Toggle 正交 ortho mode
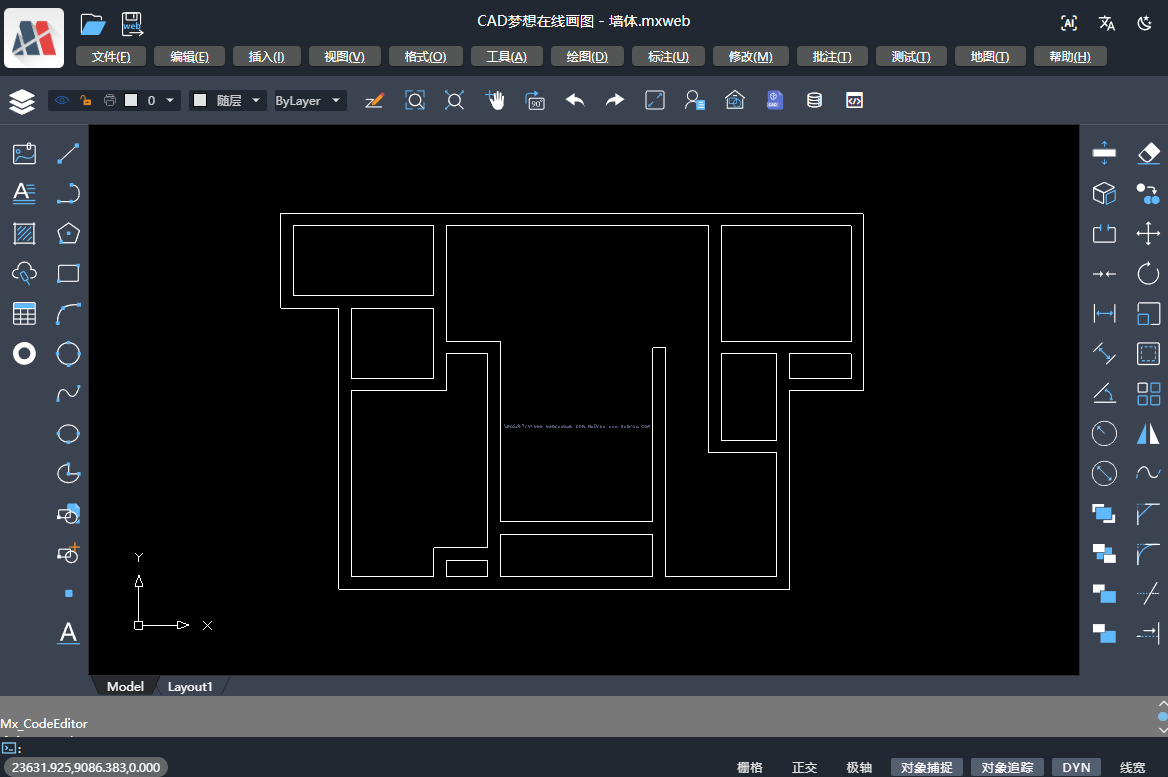Viewport: 1168px width, 777px height. [x=804, y=767]
